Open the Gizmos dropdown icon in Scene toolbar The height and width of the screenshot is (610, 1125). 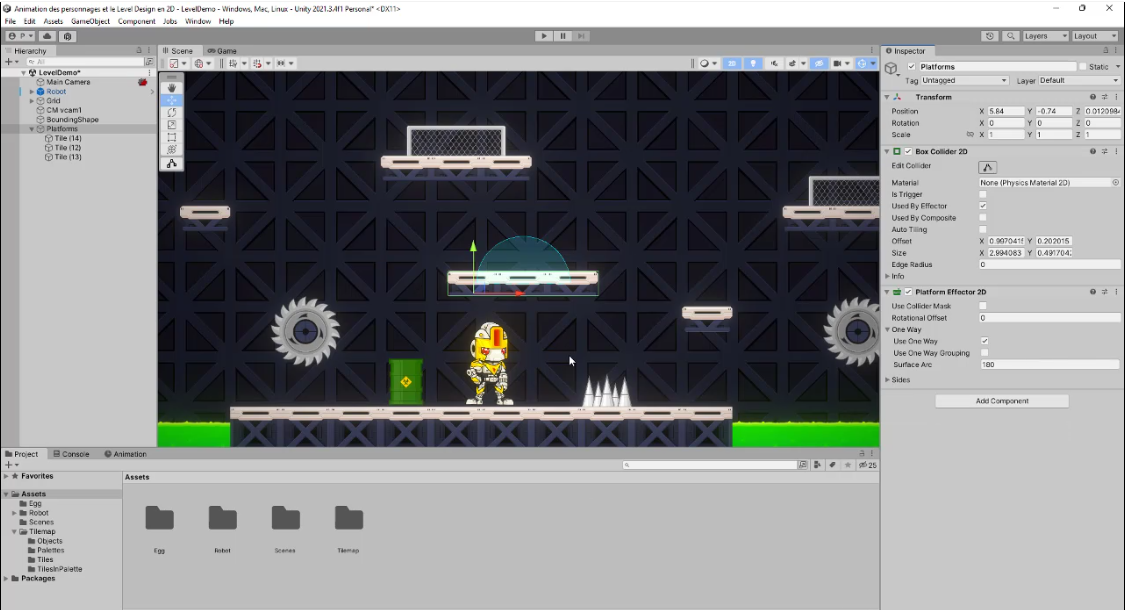(x=873, y=63)
